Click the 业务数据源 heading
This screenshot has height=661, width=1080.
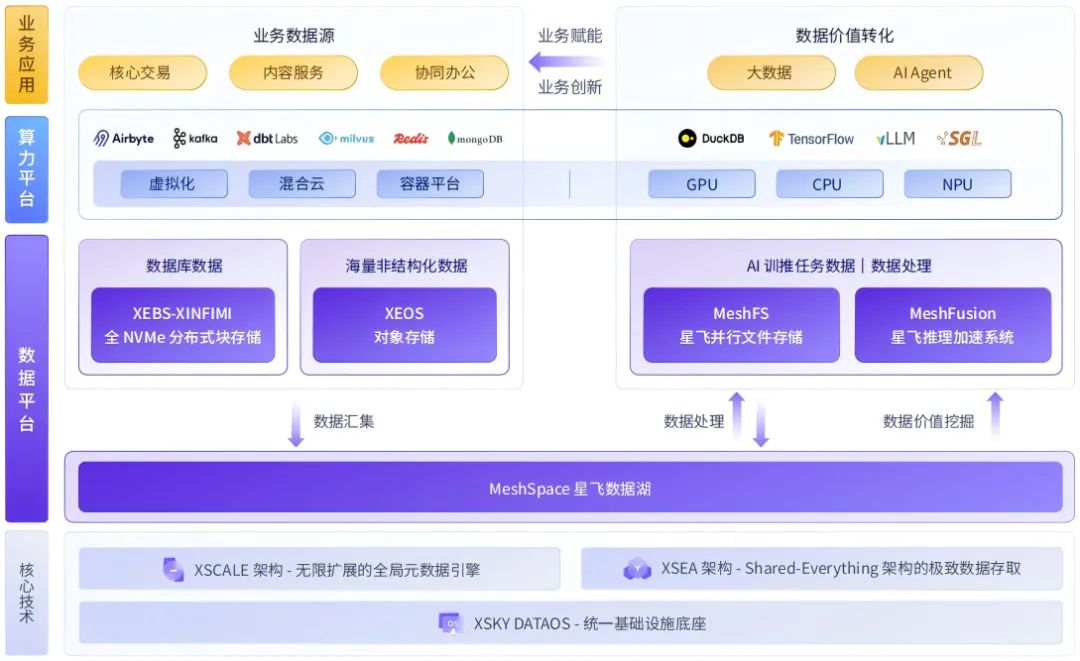[x=294, y=36]
